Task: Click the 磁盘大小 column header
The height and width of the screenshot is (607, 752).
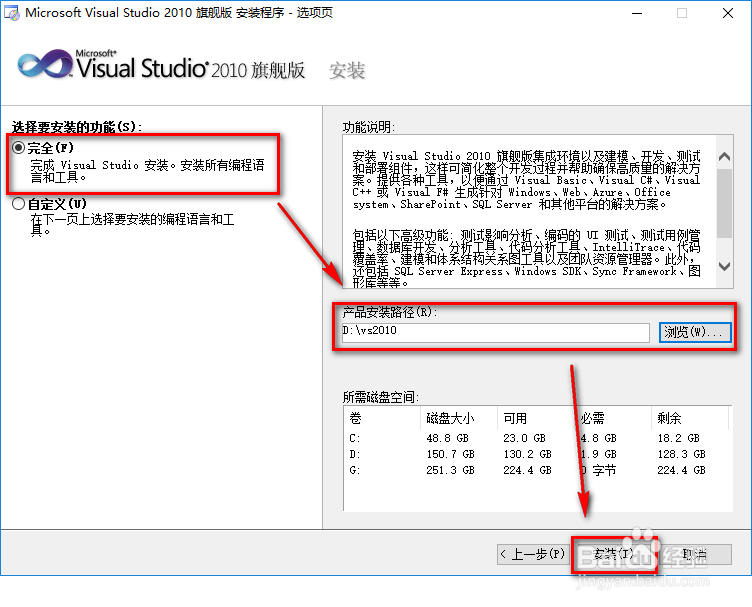Action: (x=458, y=418)
